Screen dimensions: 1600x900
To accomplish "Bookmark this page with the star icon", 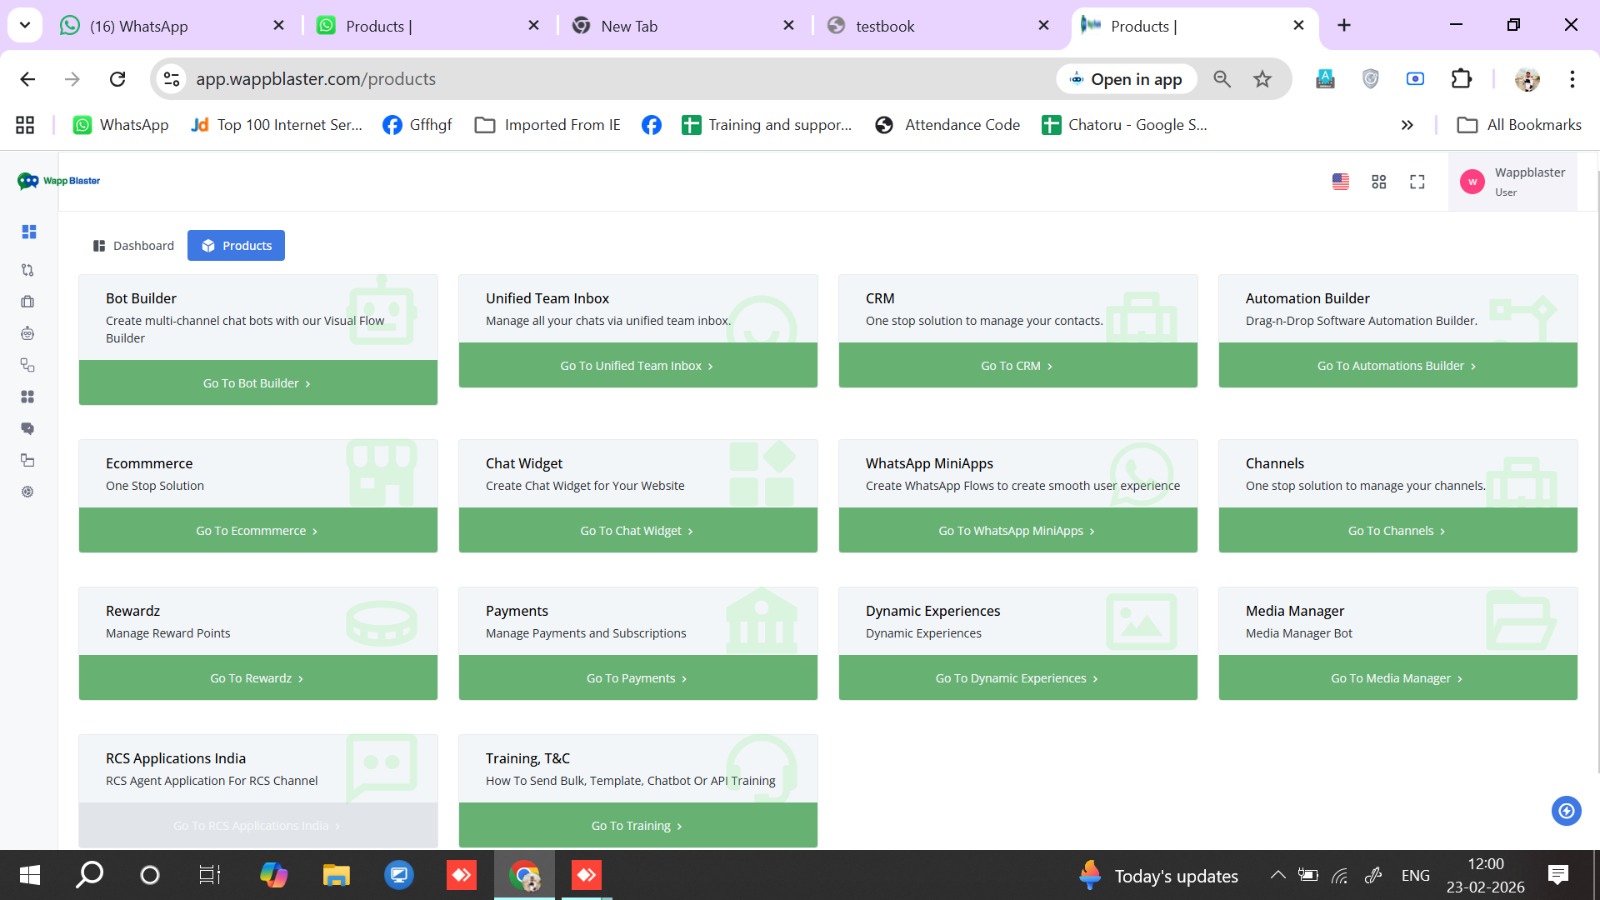I will tap(1263, 79).
